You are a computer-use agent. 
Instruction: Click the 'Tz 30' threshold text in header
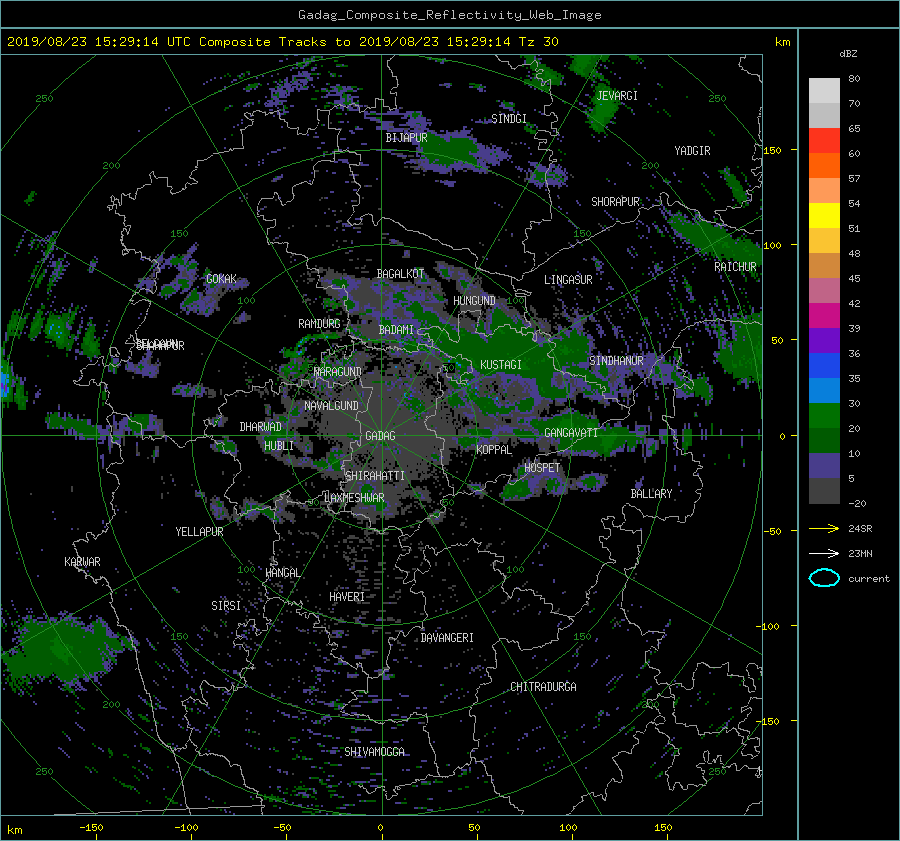coord(538,42)
